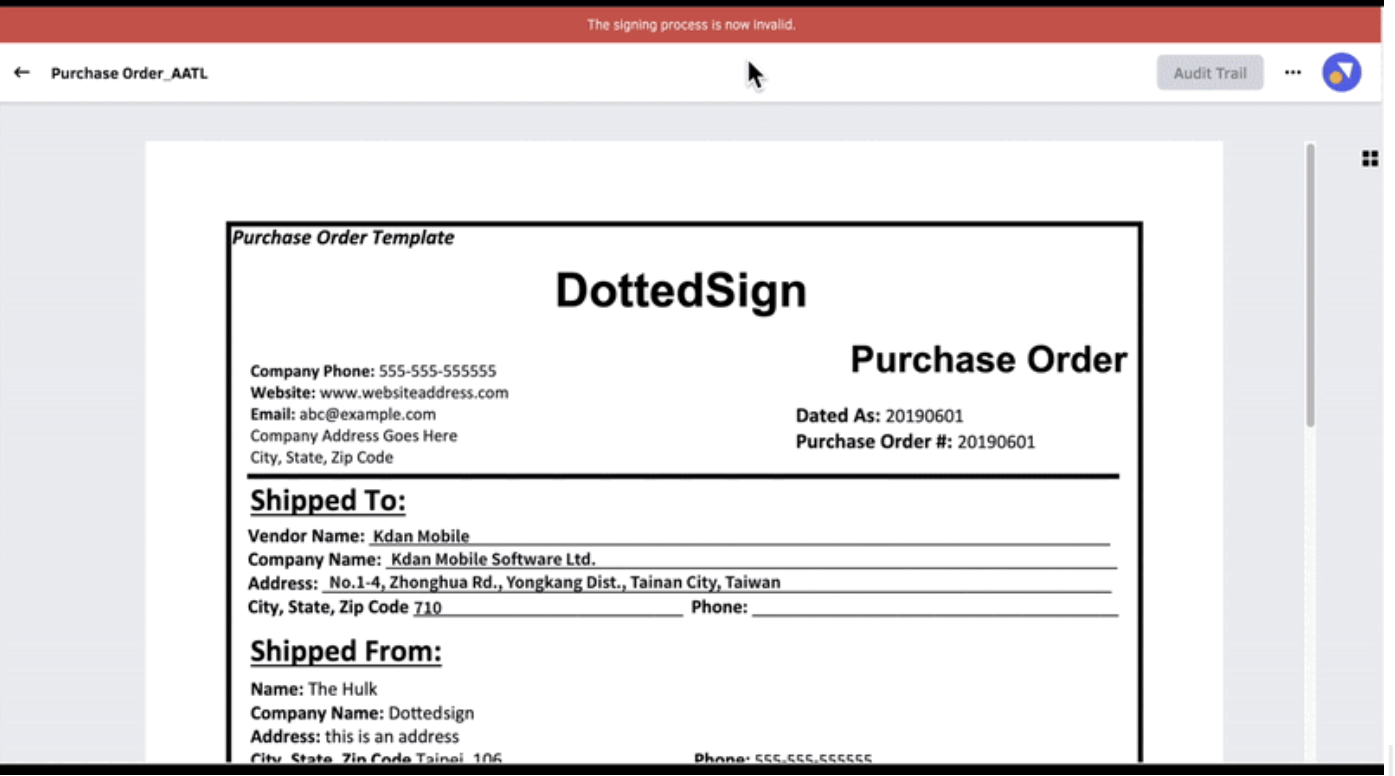Image resolution: width=1395 pixels, height=776 pixels.
Task: Click the DottedSign account avatar
Action: [x=1342, y=72]
